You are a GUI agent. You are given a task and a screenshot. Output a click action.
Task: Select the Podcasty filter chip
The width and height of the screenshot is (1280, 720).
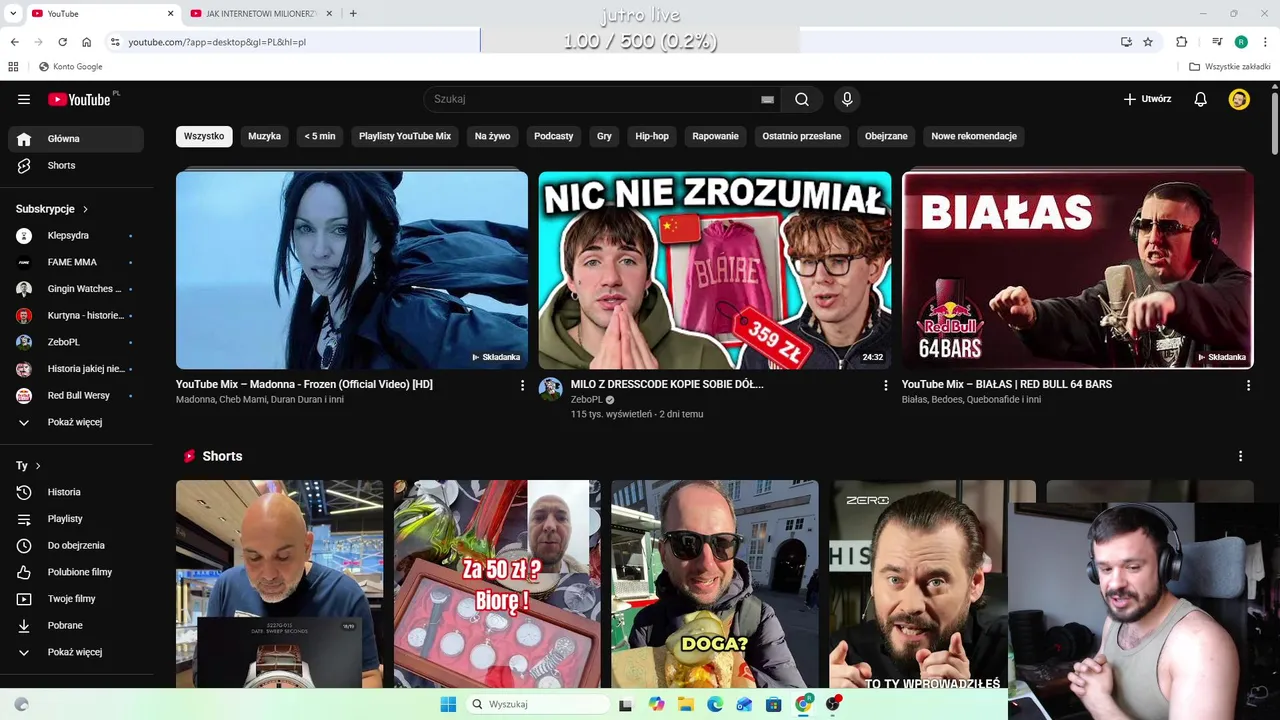(554, 136)
